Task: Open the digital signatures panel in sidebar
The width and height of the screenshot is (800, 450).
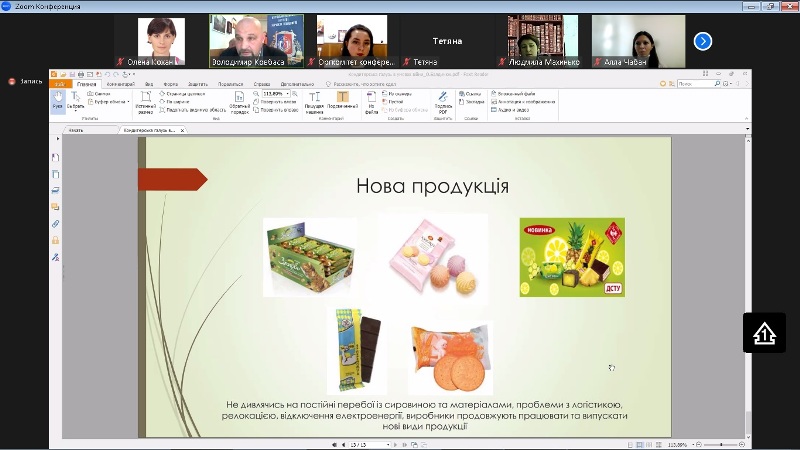Action: coord(56,257)
